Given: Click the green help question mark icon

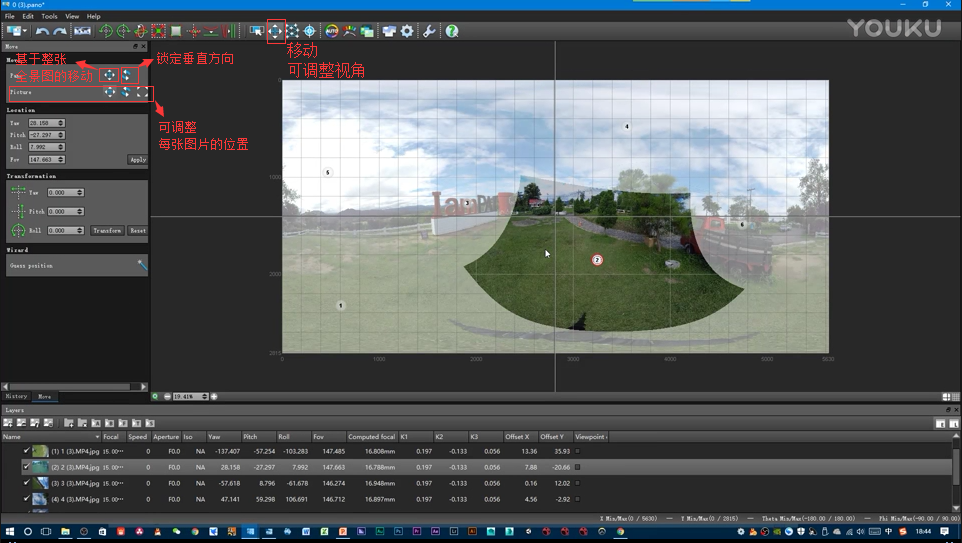Looking at the screenshot, I should (x=452, y=32).
